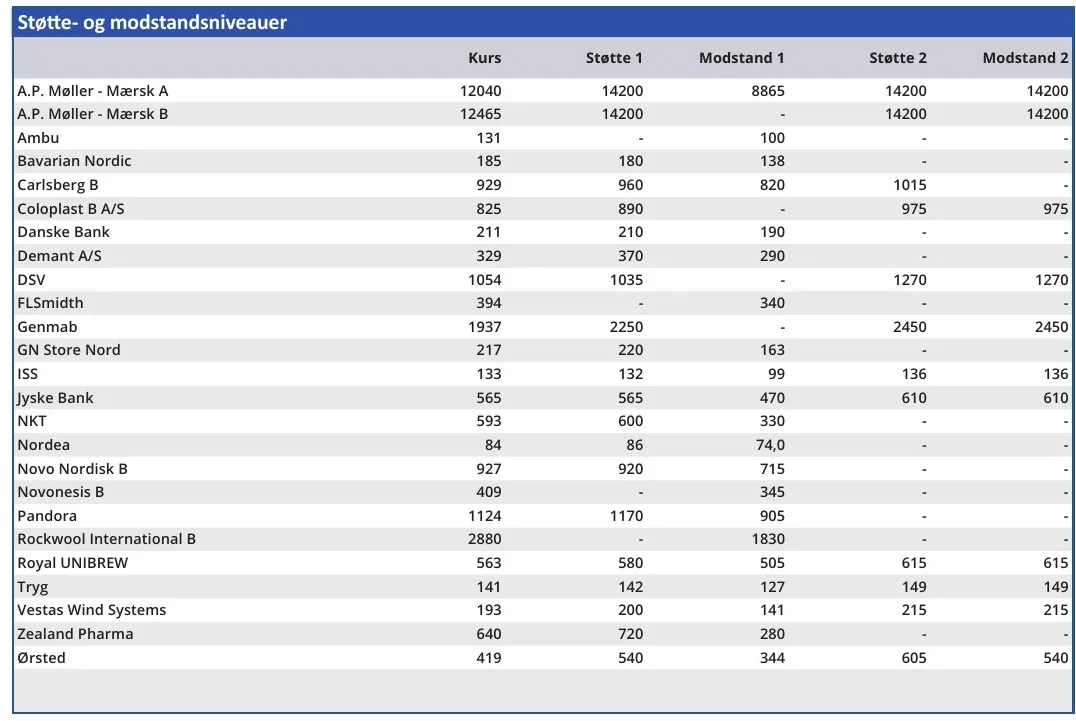This screenshot has height=721, width=1076.
Task: Click Pandora's Støtte 1 value 1170
Action: 623,516
